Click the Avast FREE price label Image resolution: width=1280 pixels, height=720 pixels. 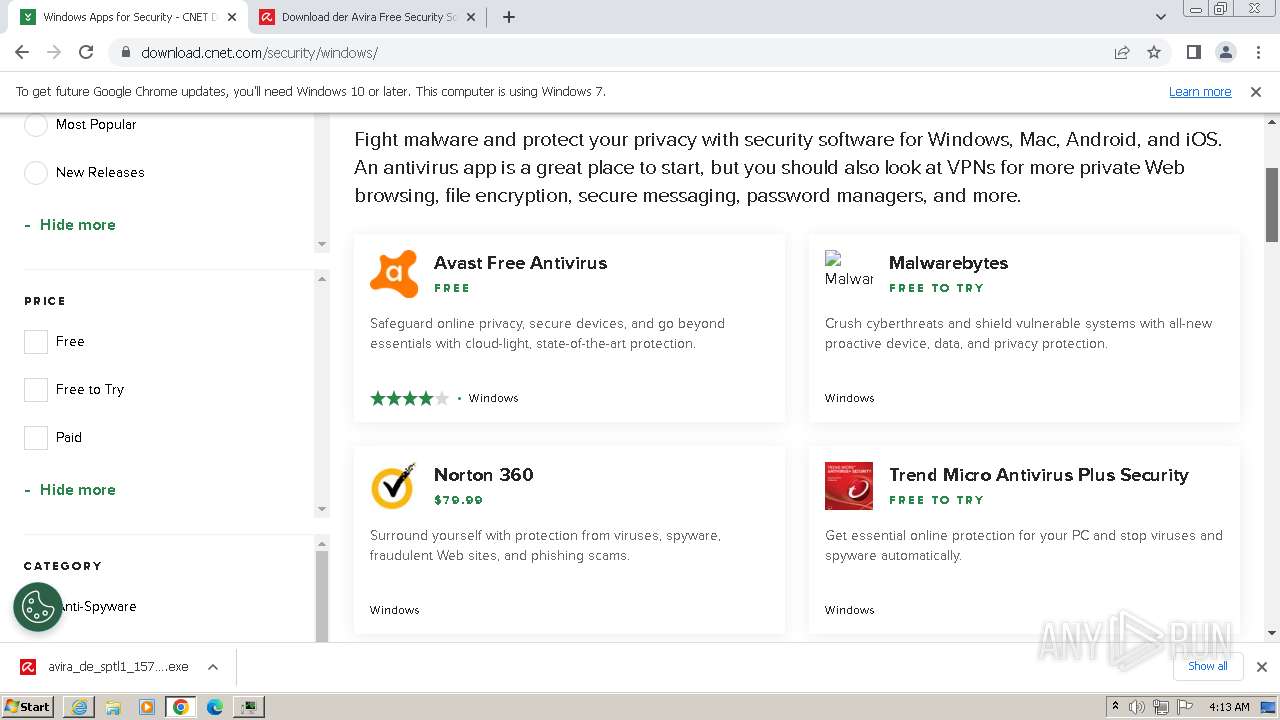pos(452,288)
